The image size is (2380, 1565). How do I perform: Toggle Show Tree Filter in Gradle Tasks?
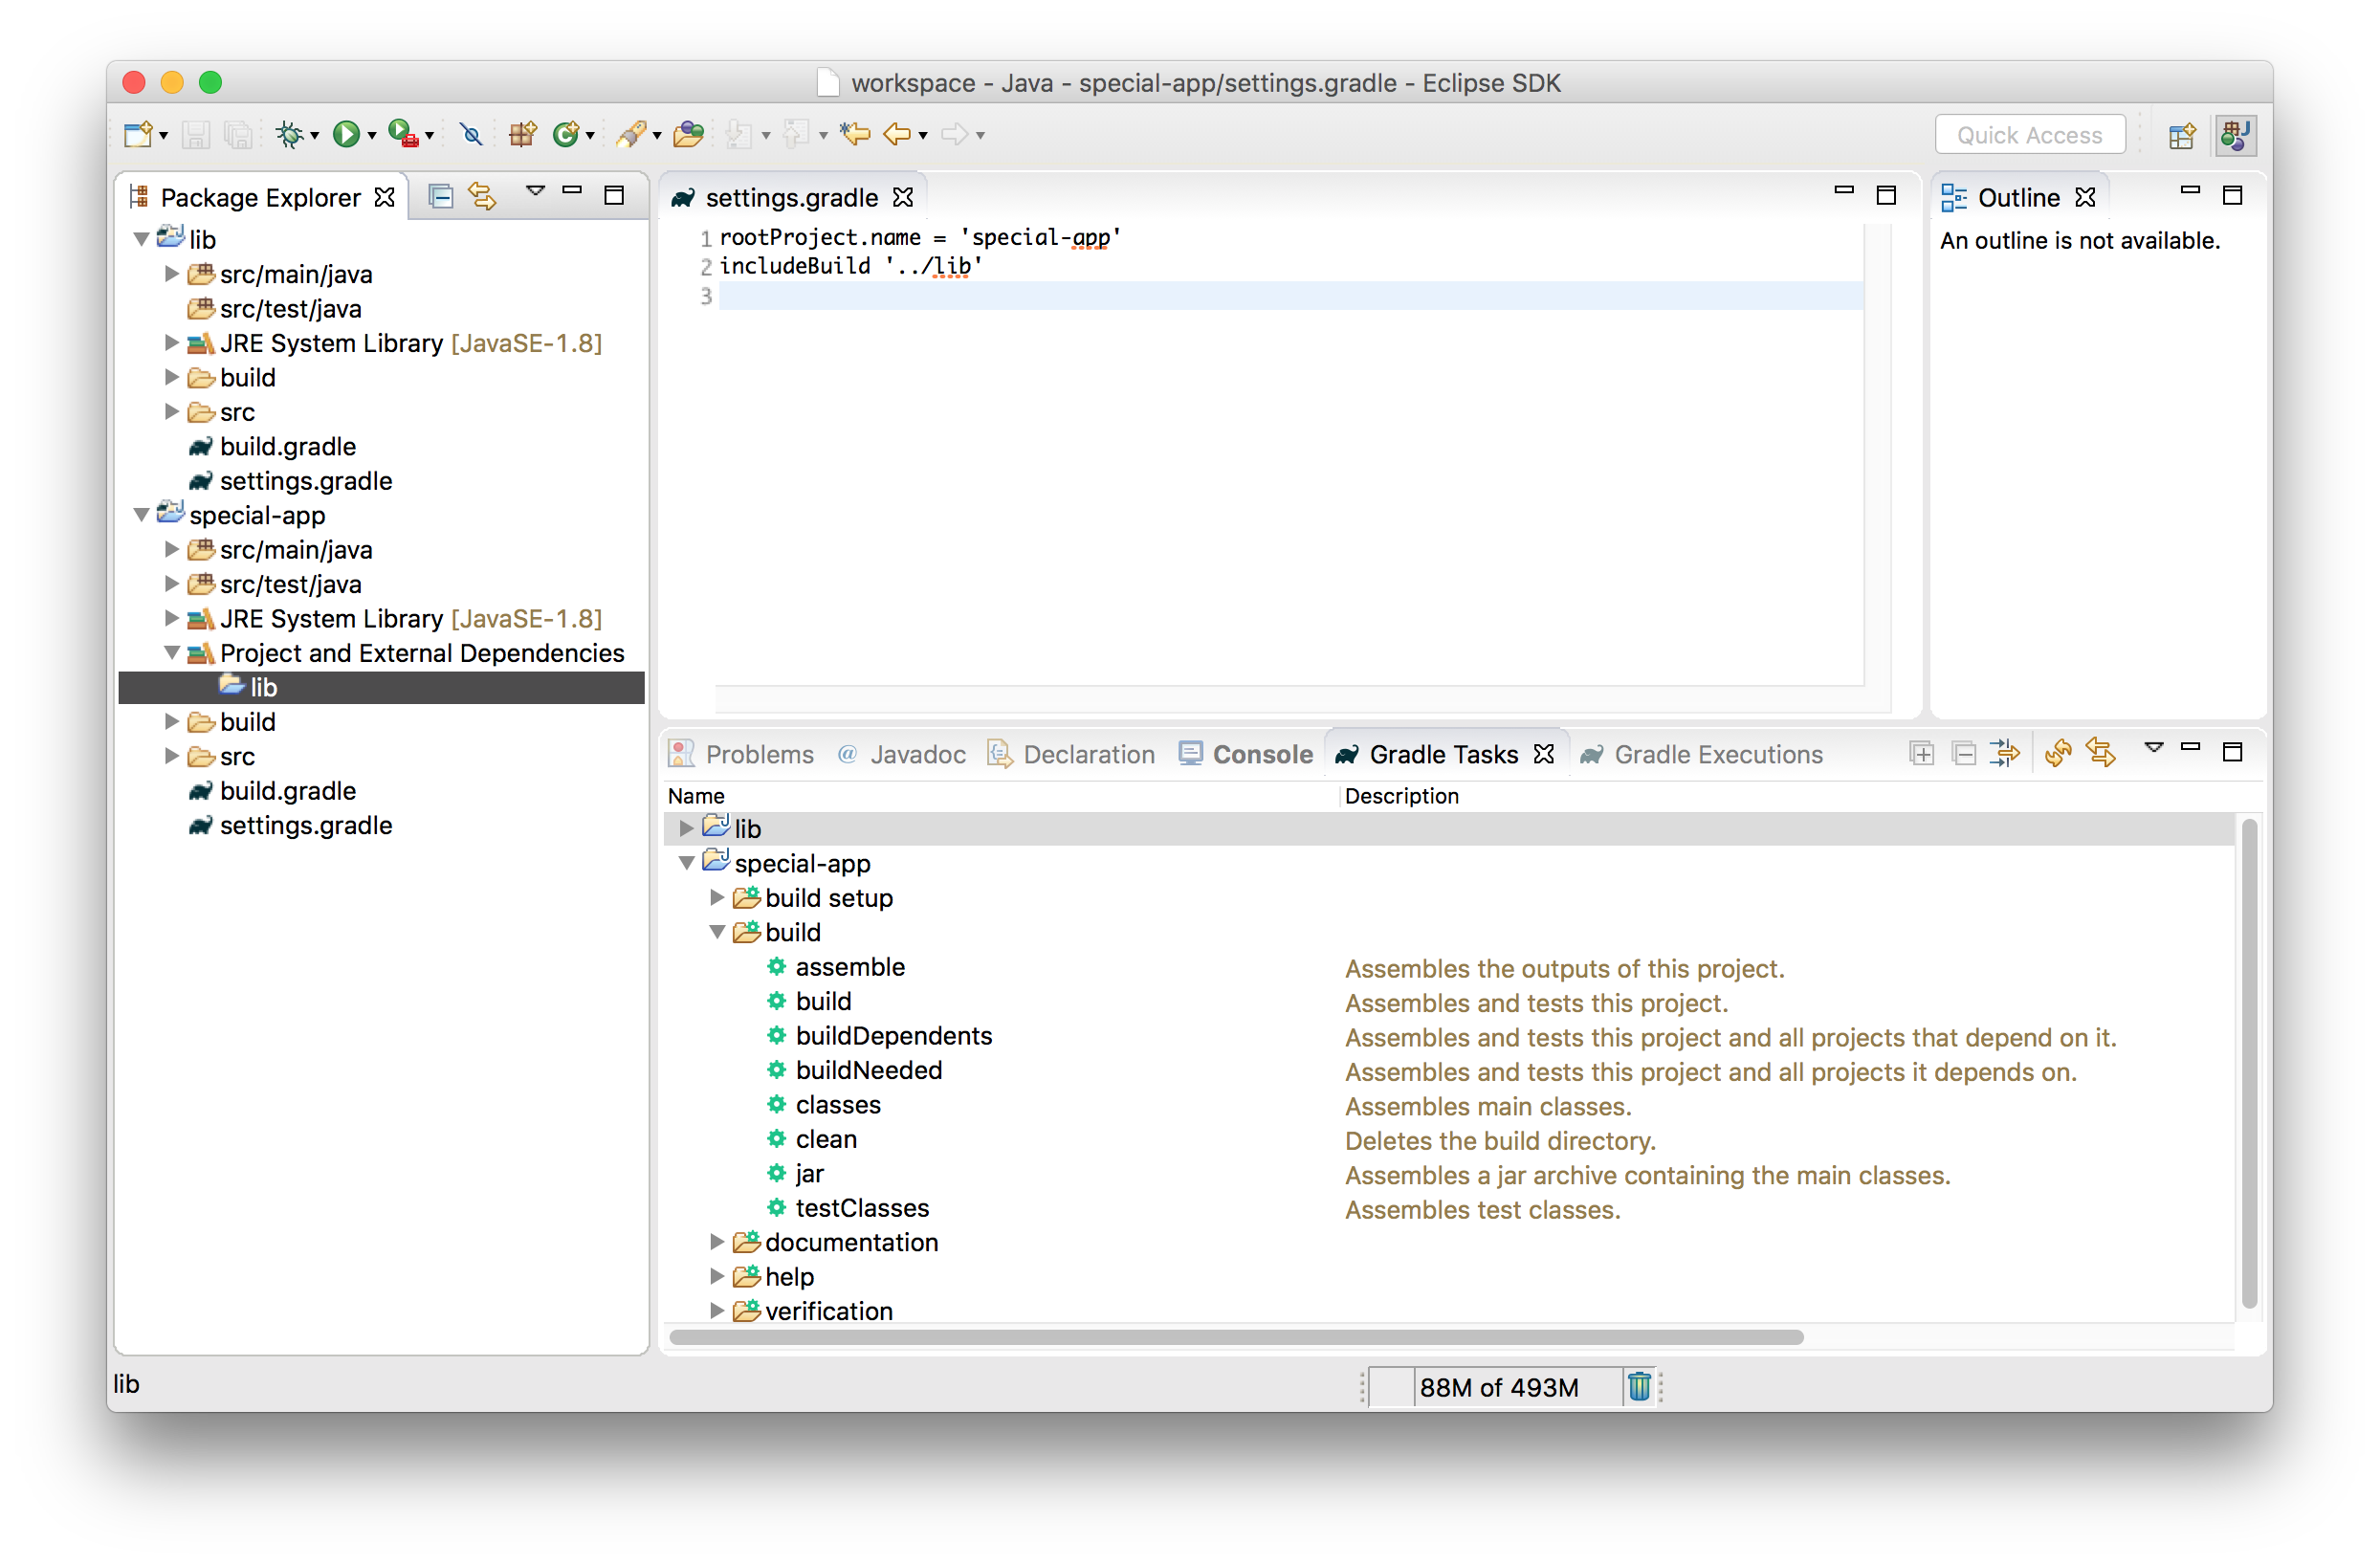click(2005, 754)
